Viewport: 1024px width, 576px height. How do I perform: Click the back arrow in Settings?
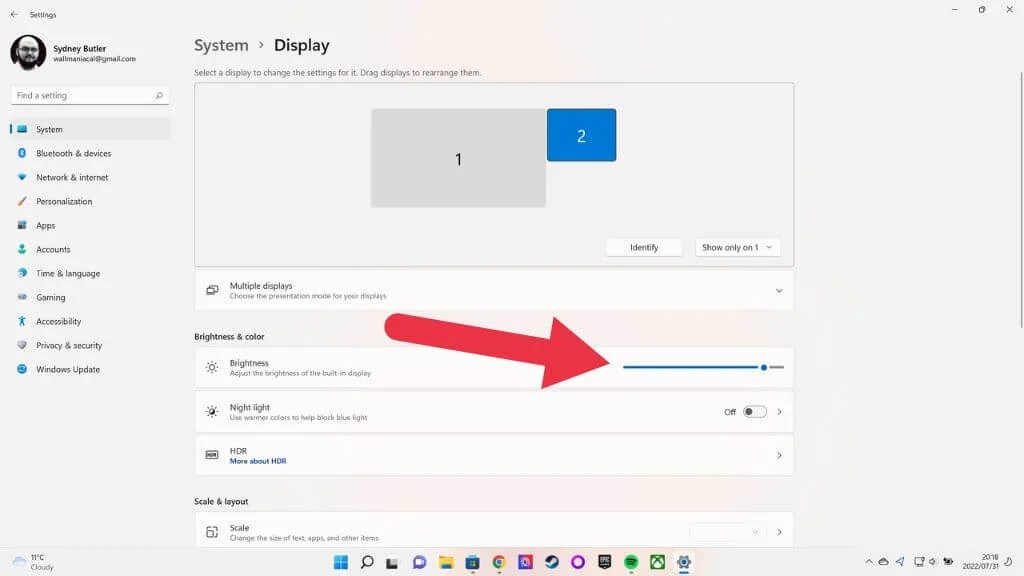pos(12,14)
